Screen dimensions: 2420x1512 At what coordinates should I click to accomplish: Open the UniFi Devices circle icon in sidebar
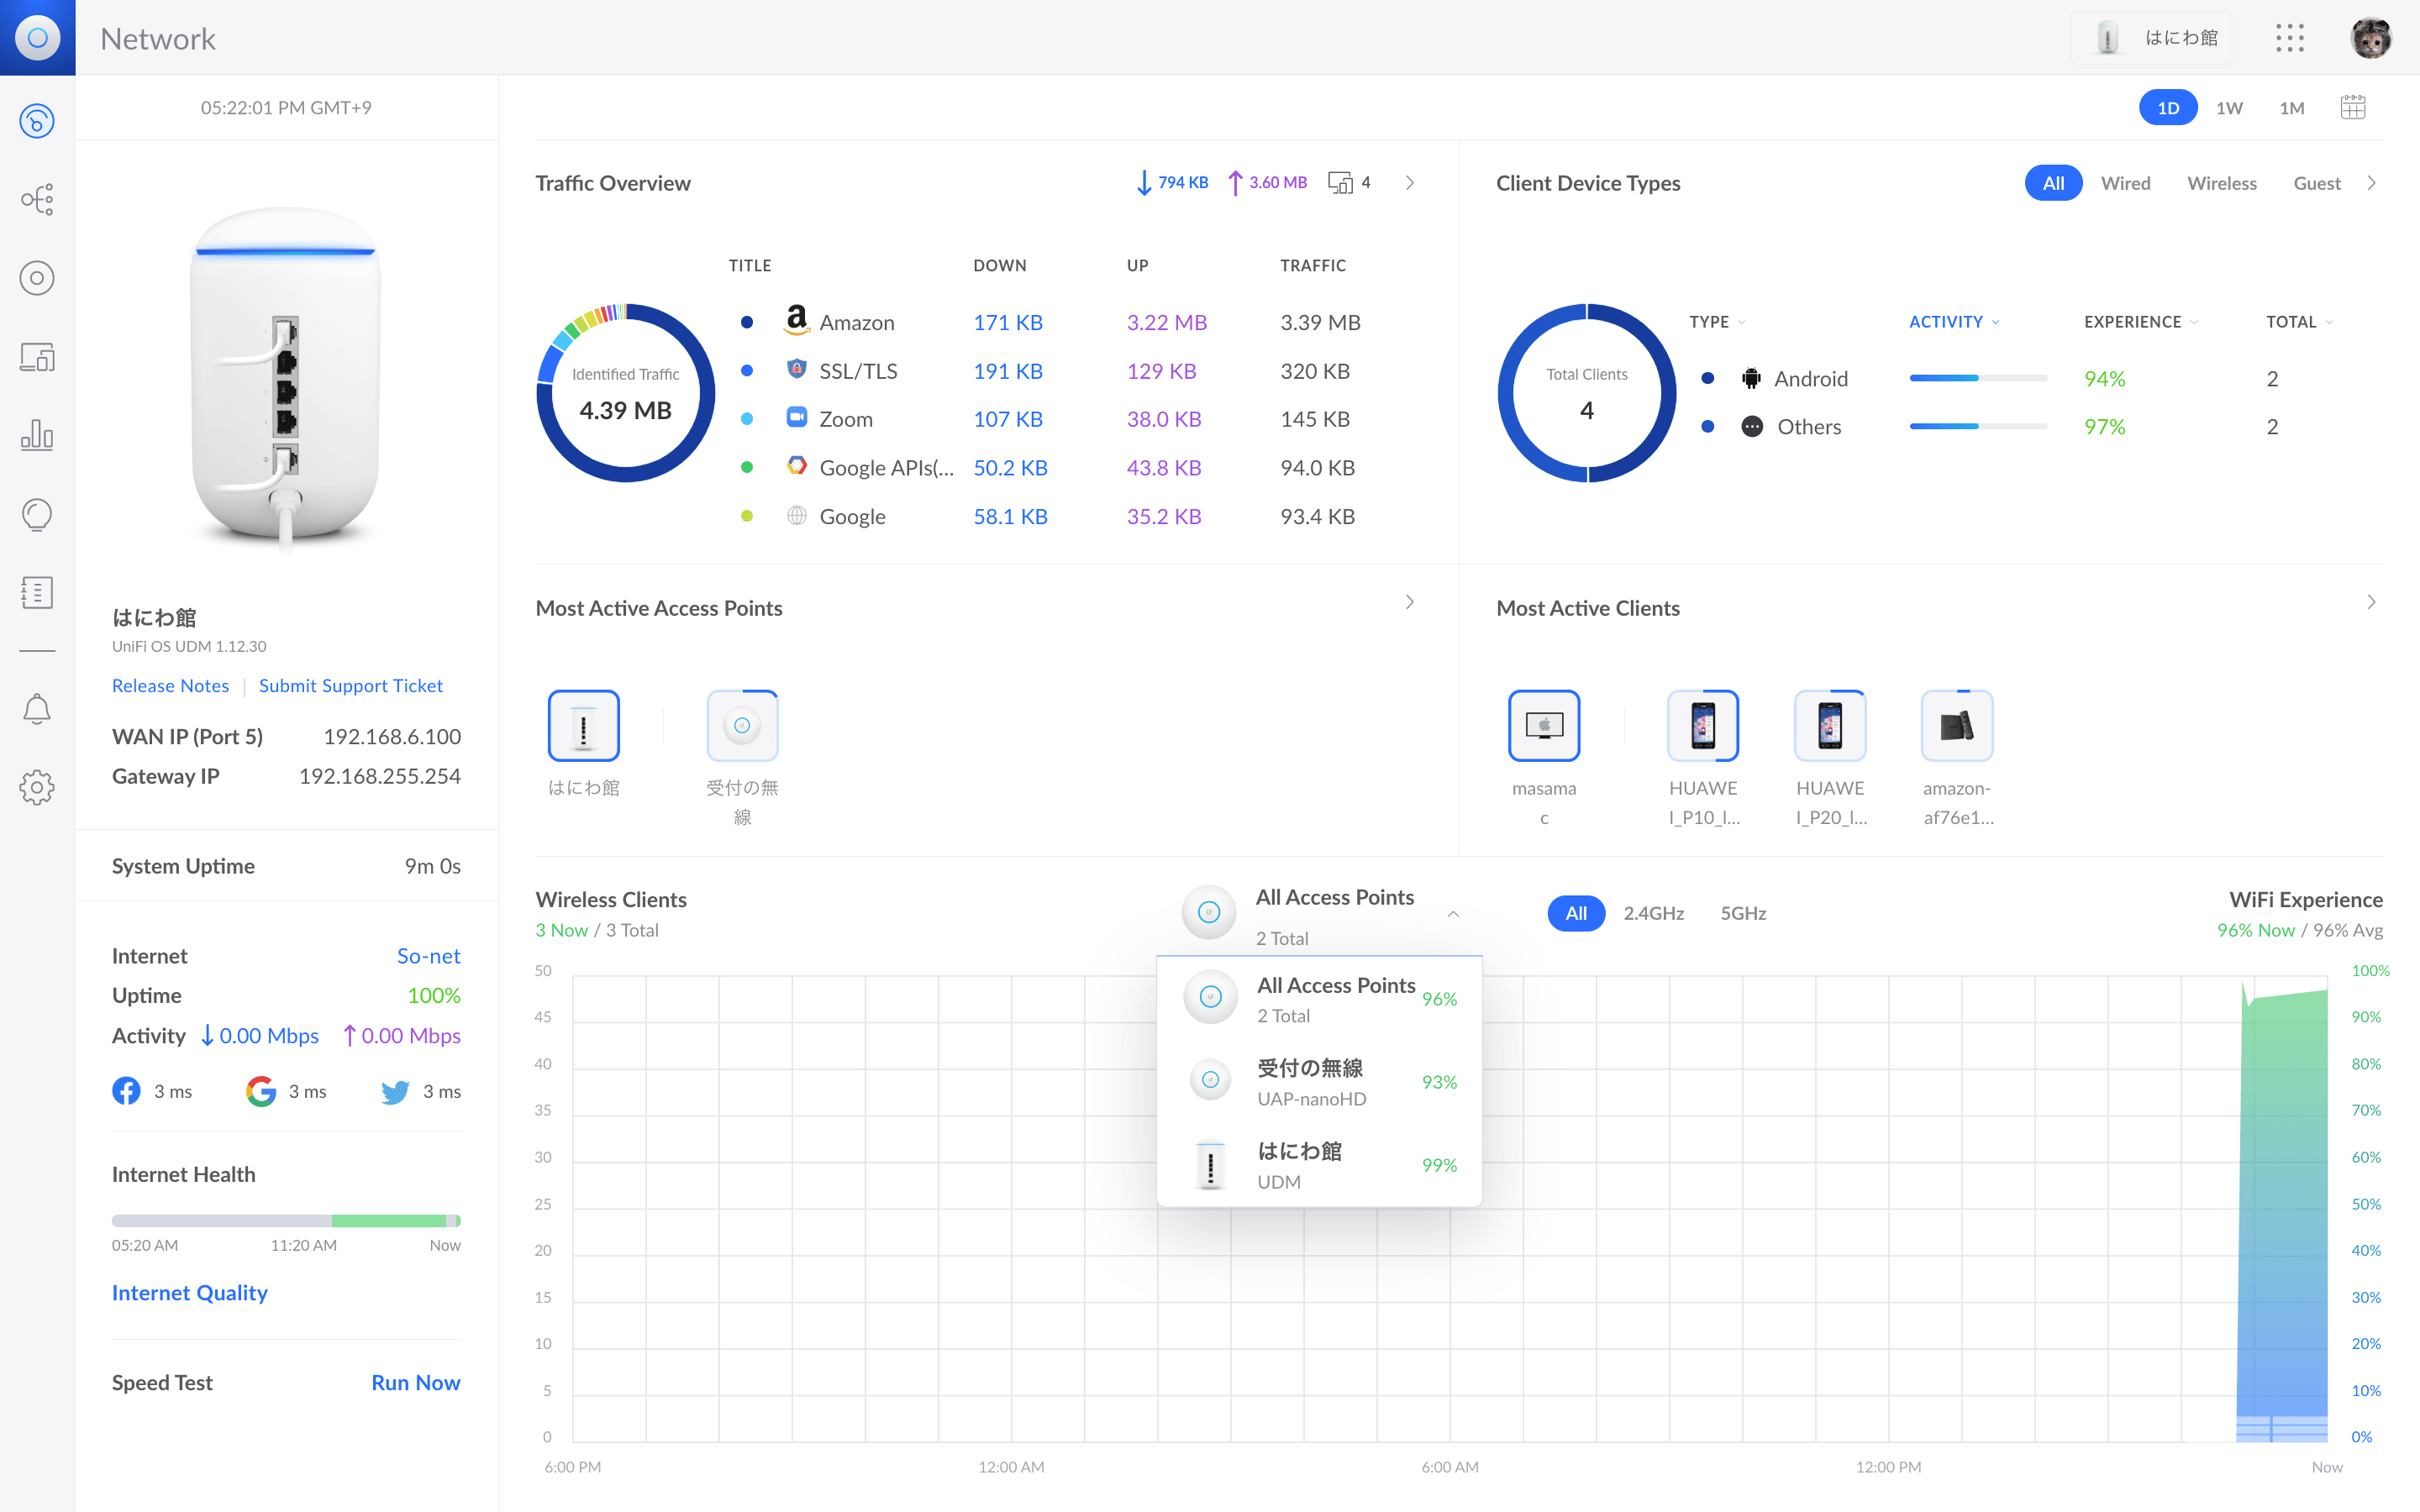pos(37,278)
